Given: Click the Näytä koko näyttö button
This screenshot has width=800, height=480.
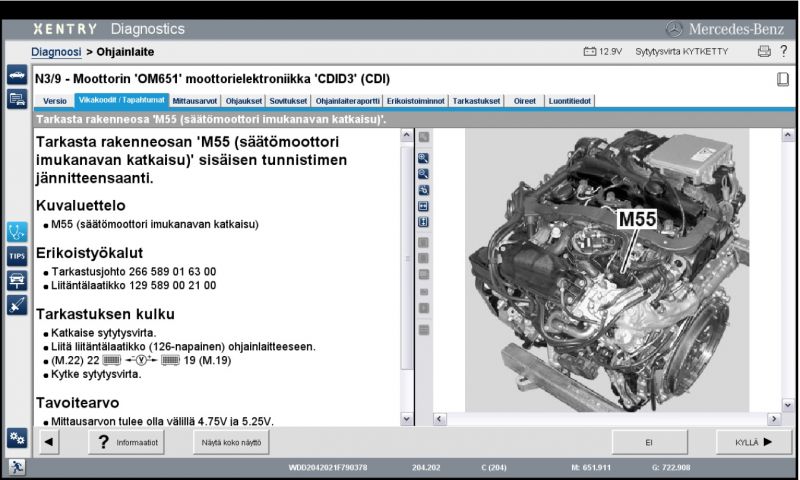Looking at the screenshot, I should 231,441.
